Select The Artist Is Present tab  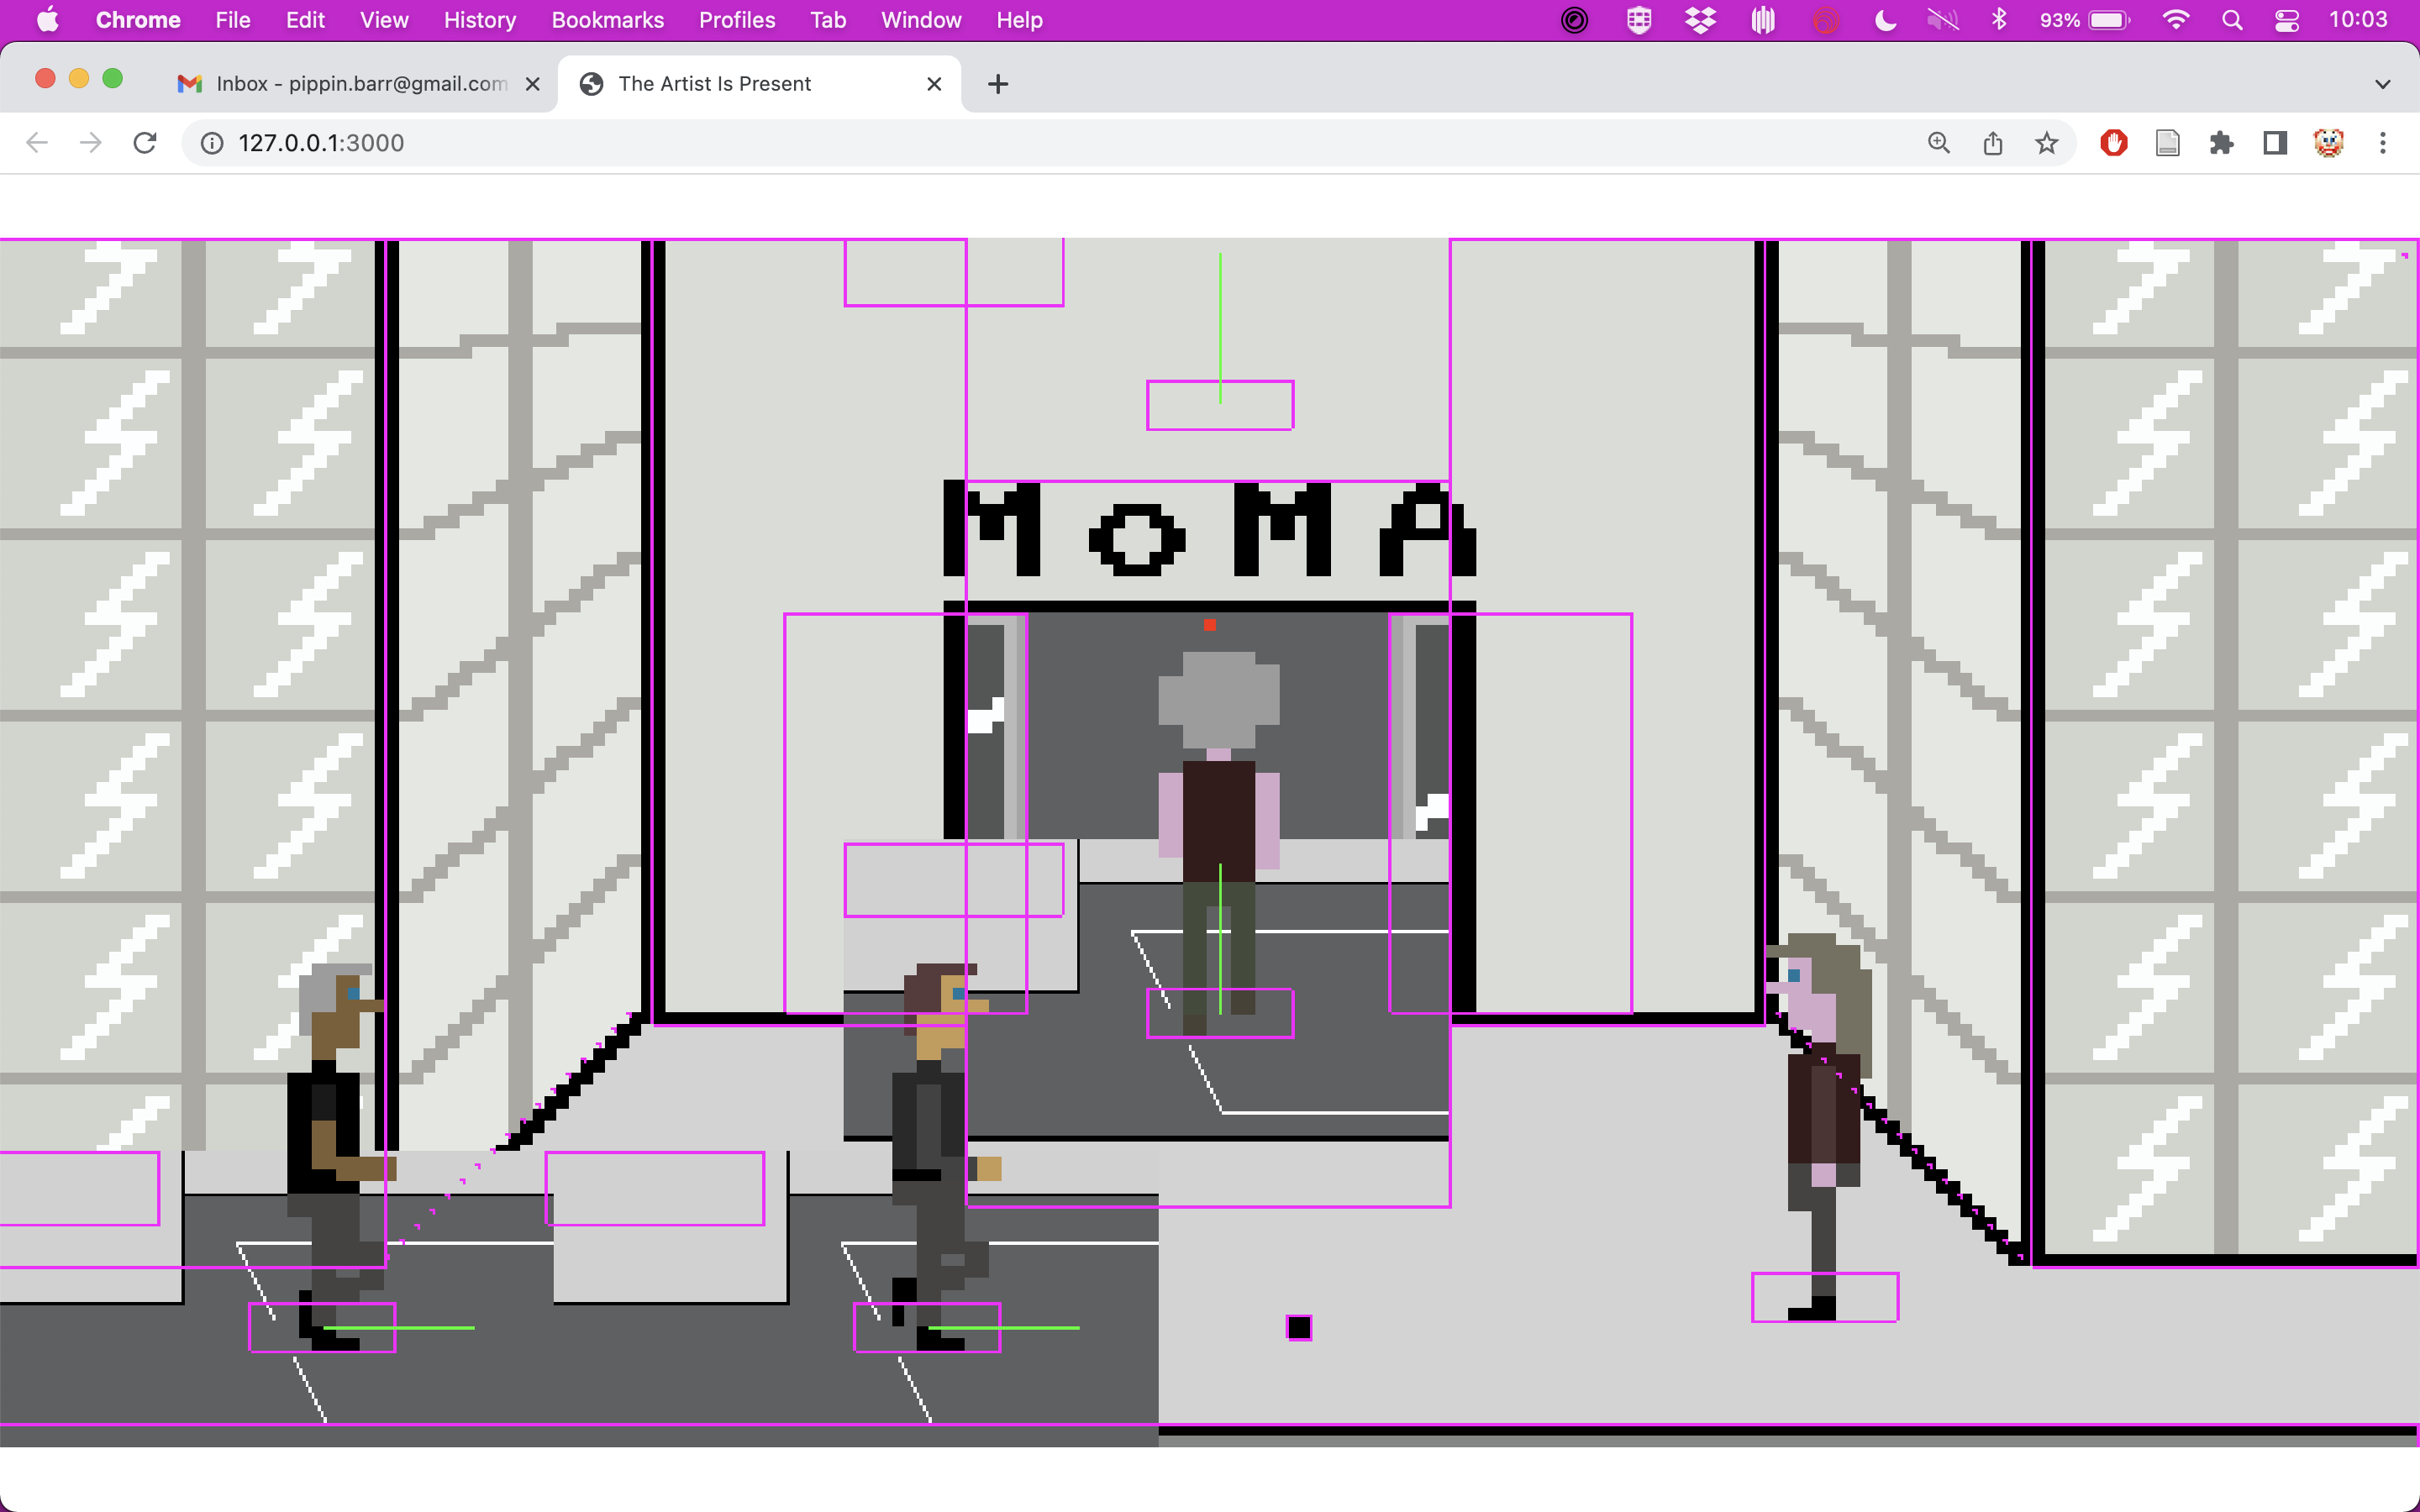[x=760, y=84]
